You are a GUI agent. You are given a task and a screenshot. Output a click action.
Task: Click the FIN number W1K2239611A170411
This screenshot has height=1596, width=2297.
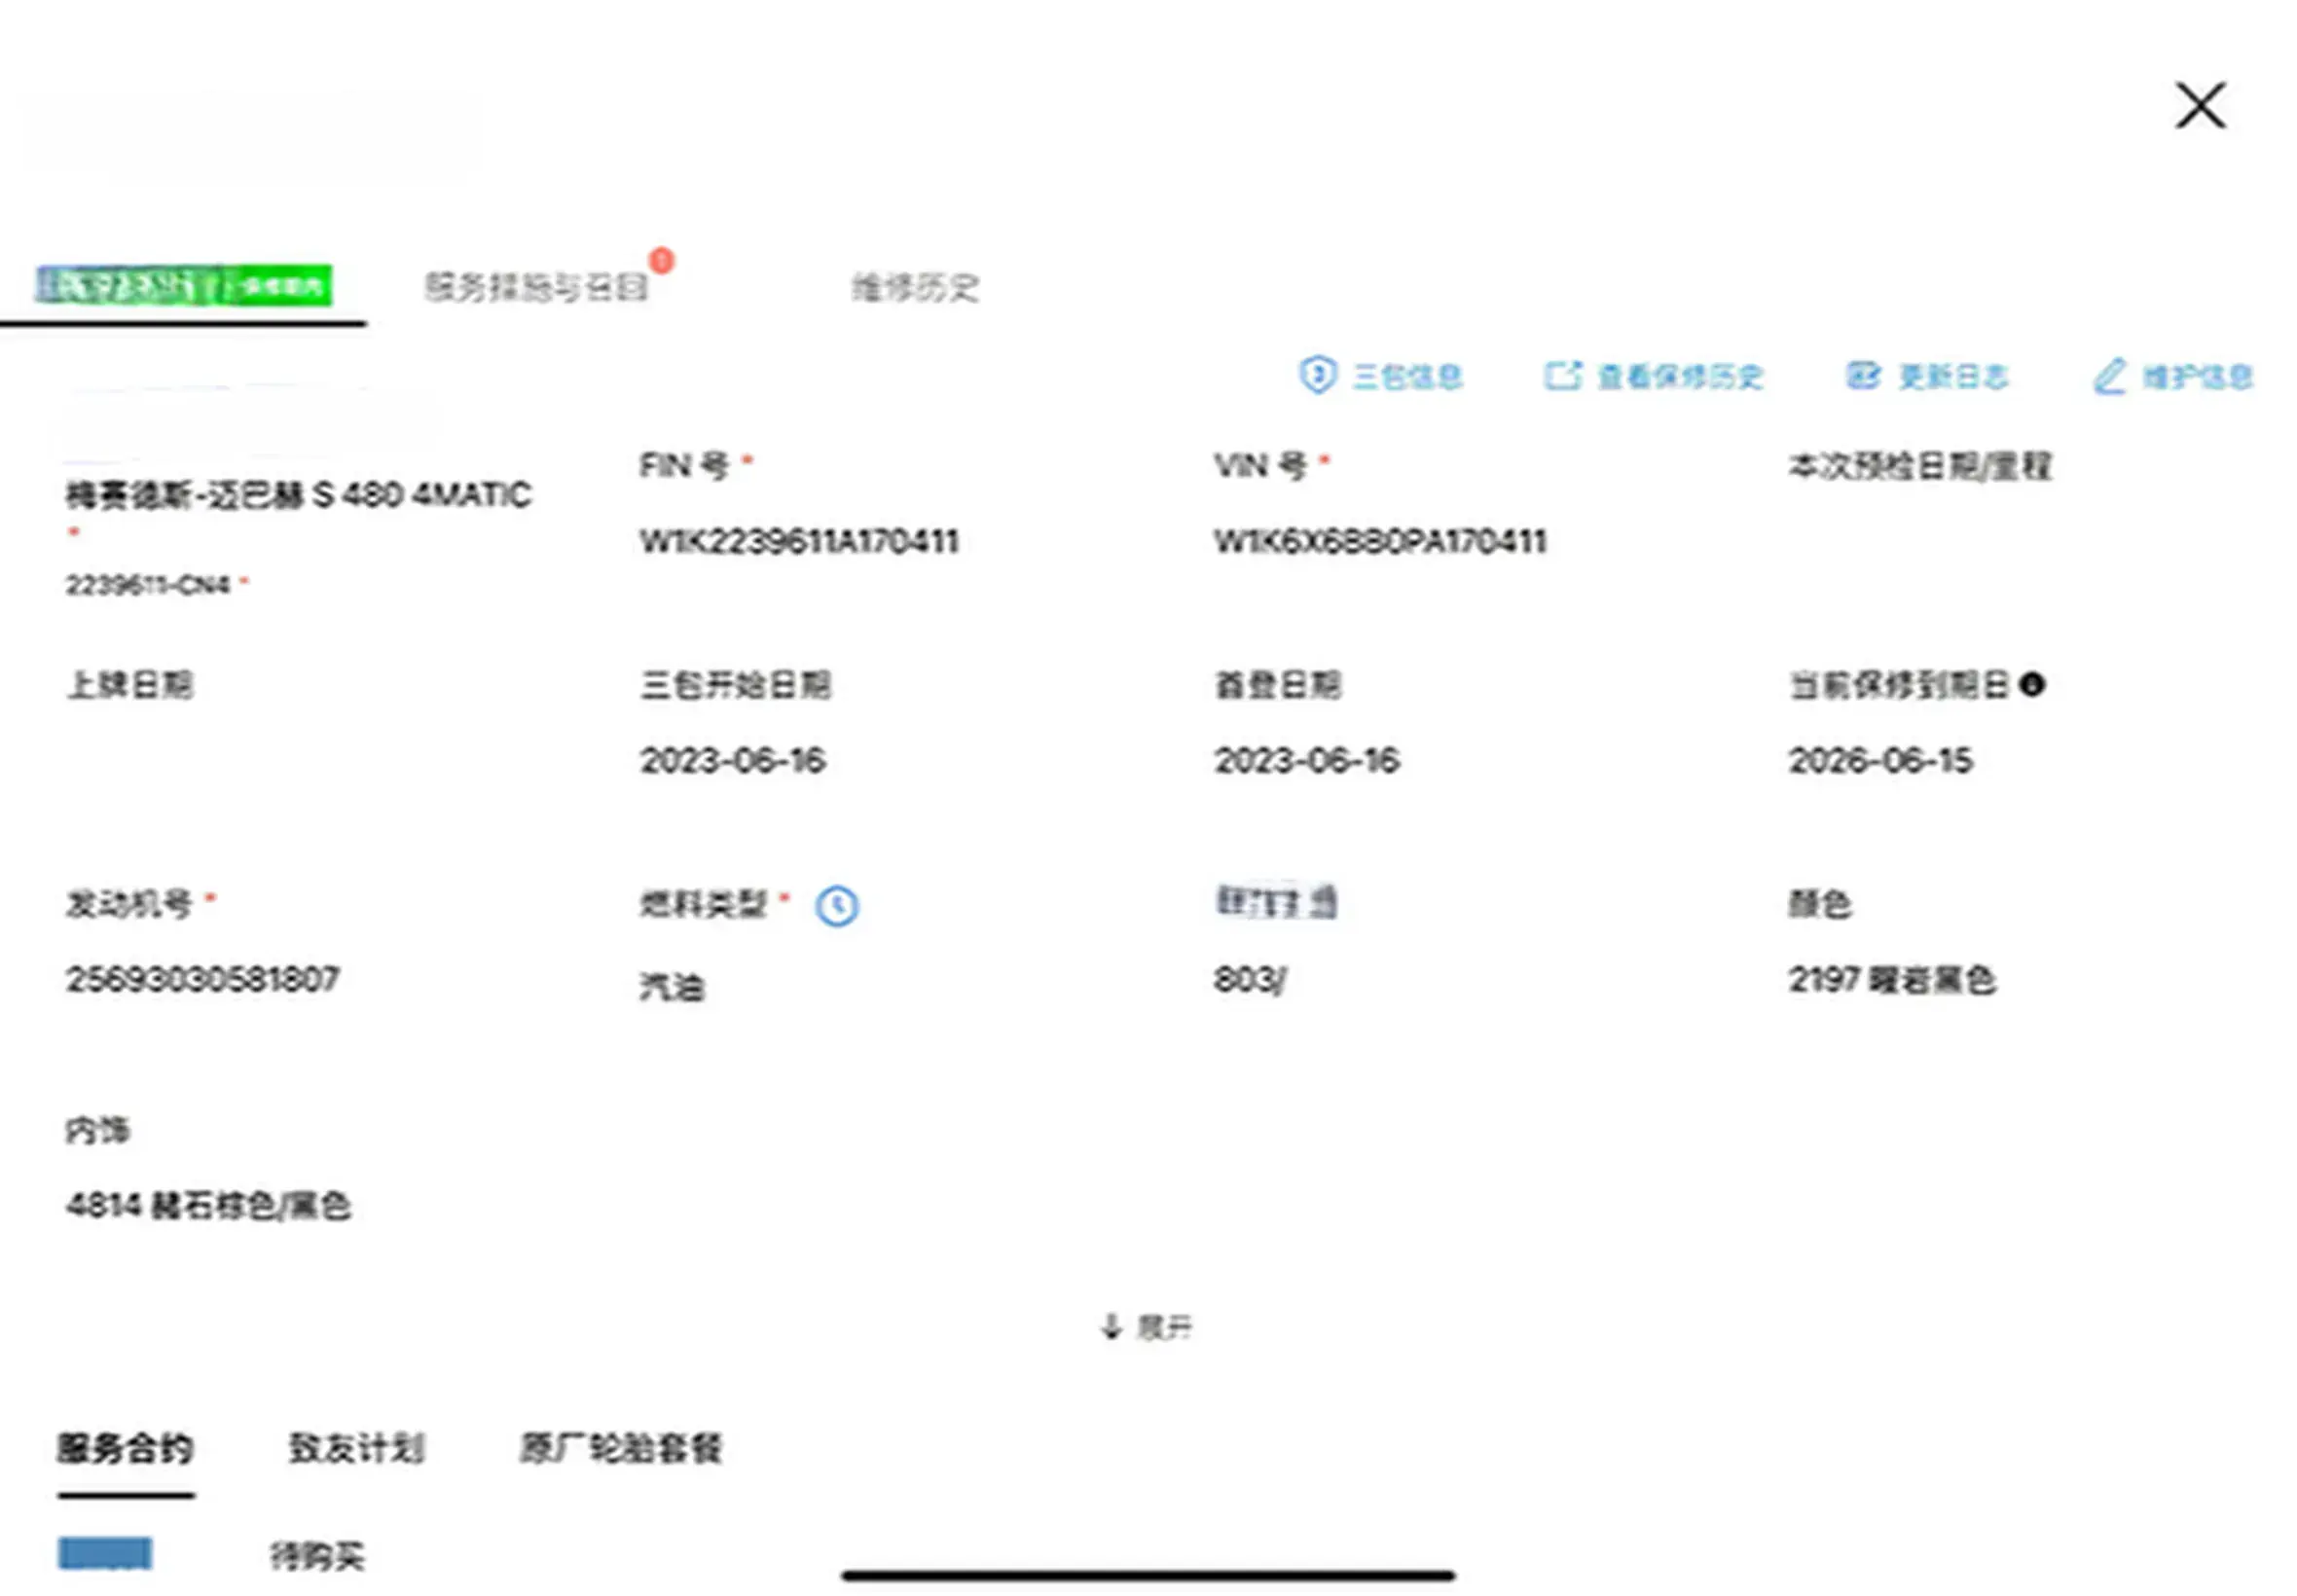(x=799, y=542)
